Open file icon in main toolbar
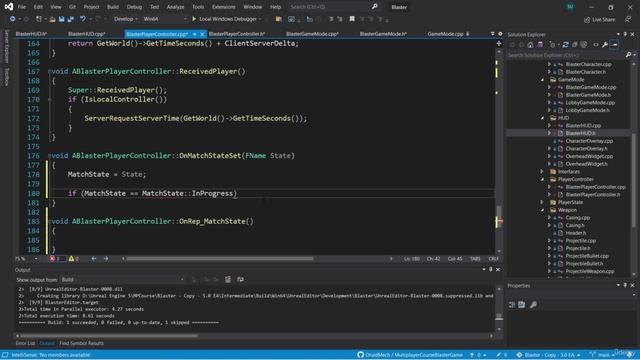Viewport: 640px width, 360px height. (x=52, y=19)
